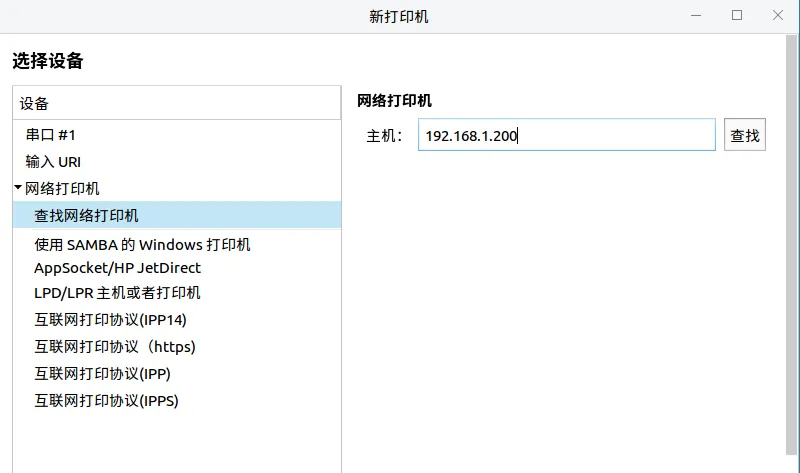Select 输入 URI in device list
Image resolution: width=800 pixels, height=473 pixels.
click(53, 161)
